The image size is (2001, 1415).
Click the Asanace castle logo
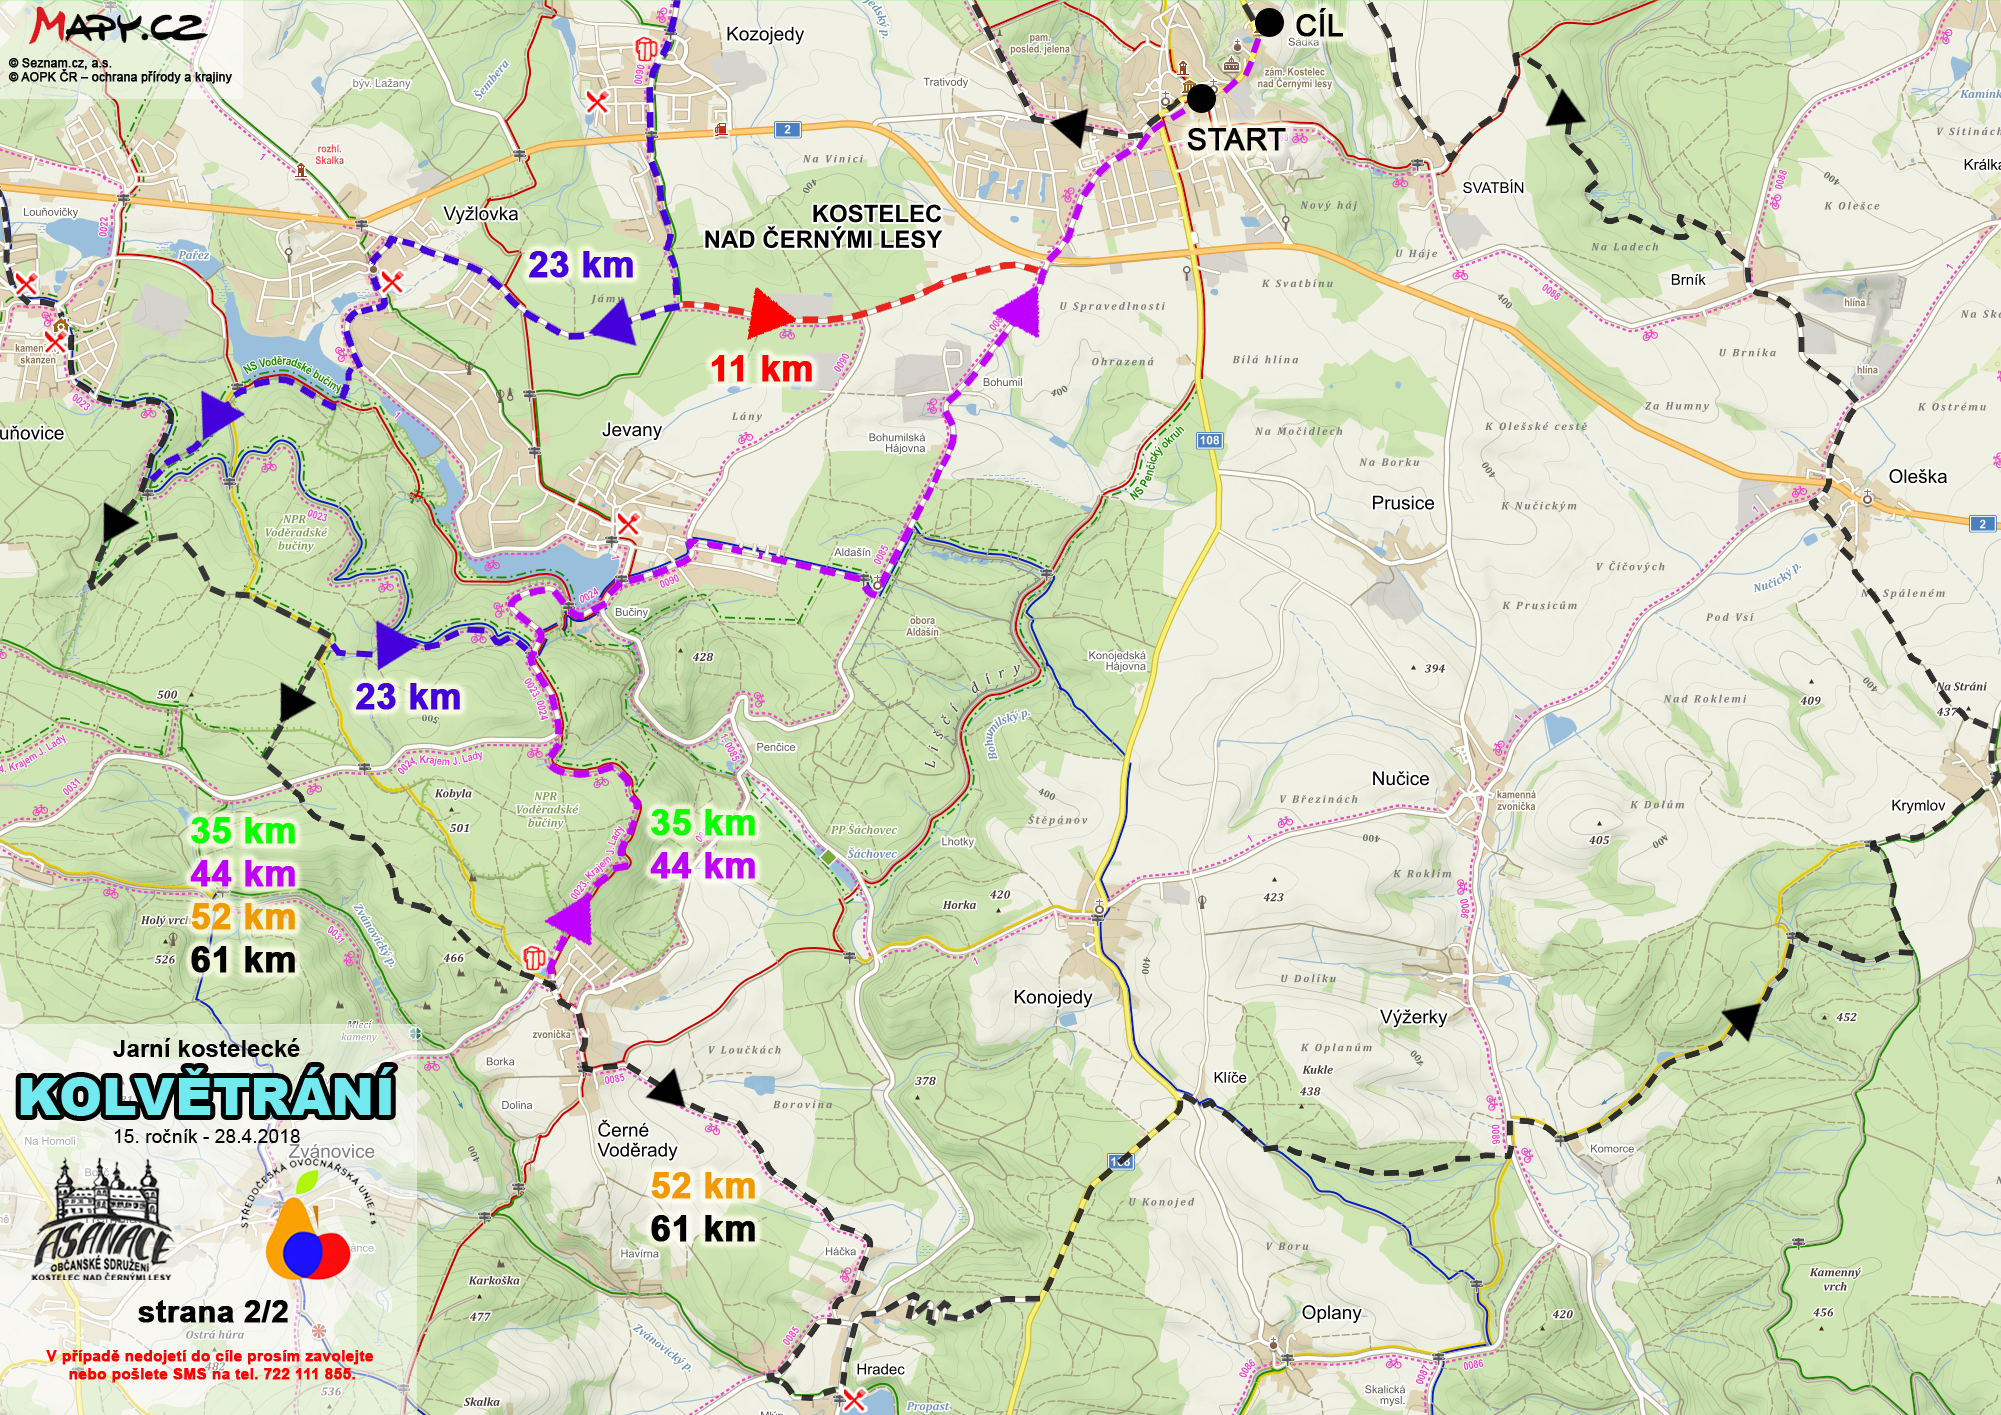tap(104, 1222)
